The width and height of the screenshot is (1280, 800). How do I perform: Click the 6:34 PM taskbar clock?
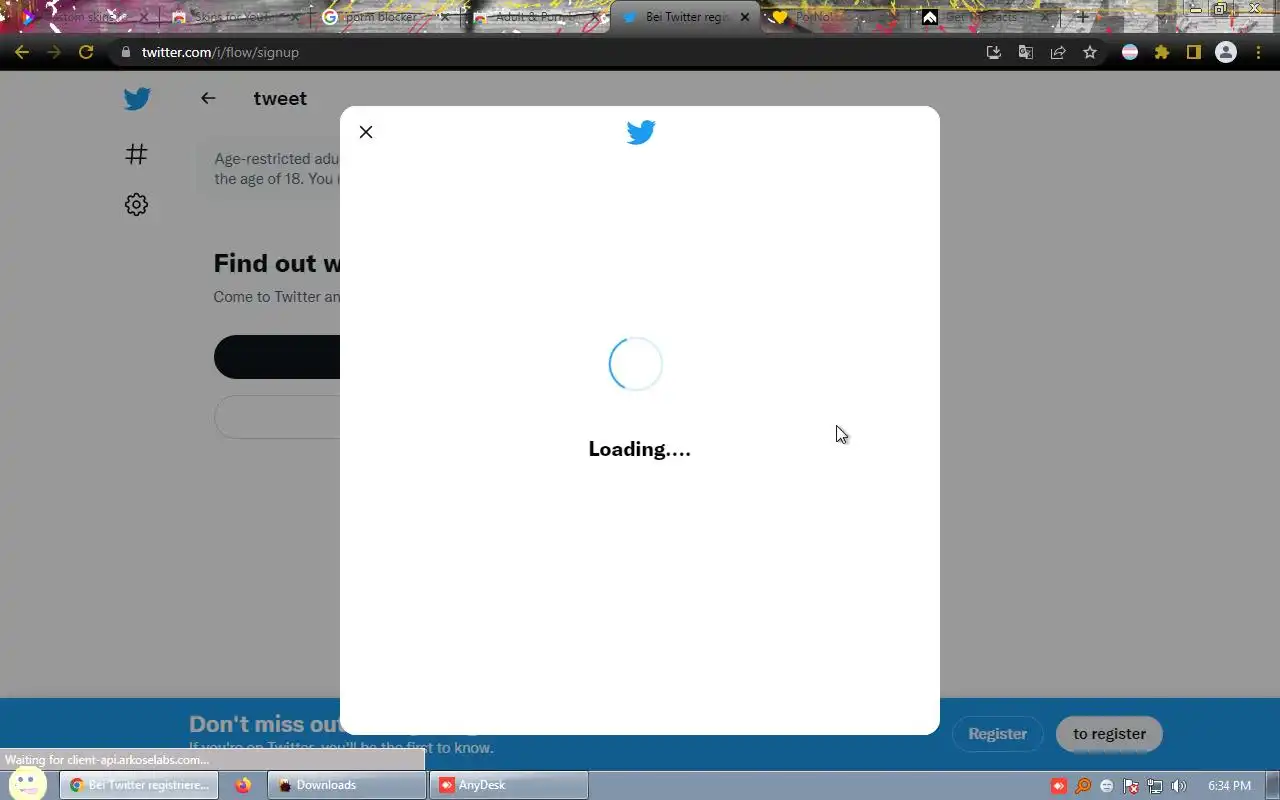click(x=1229, y=786)
